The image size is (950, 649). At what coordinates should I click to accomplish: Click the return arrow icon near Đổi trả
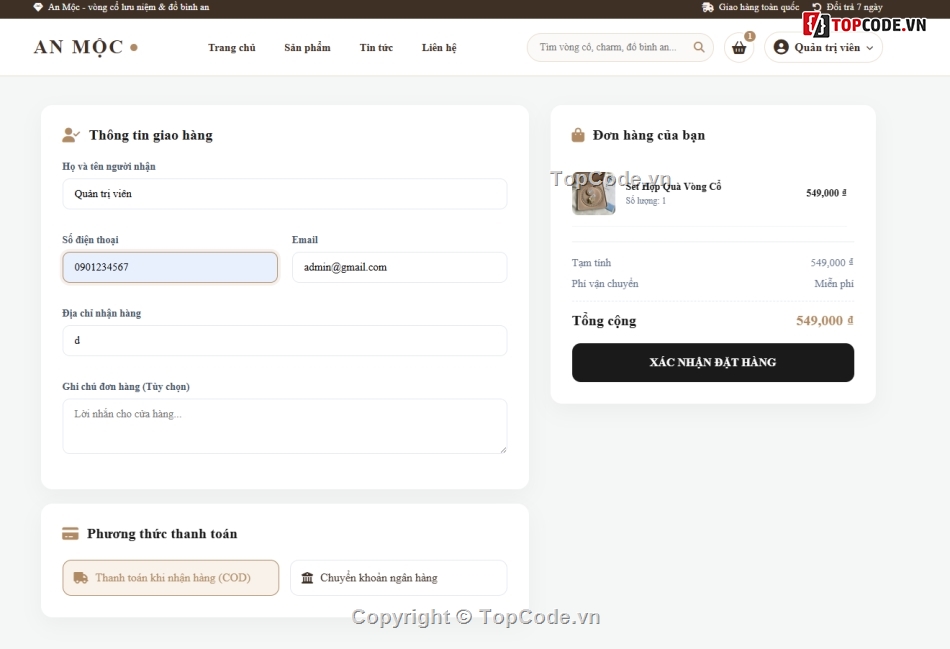(817, 7)
